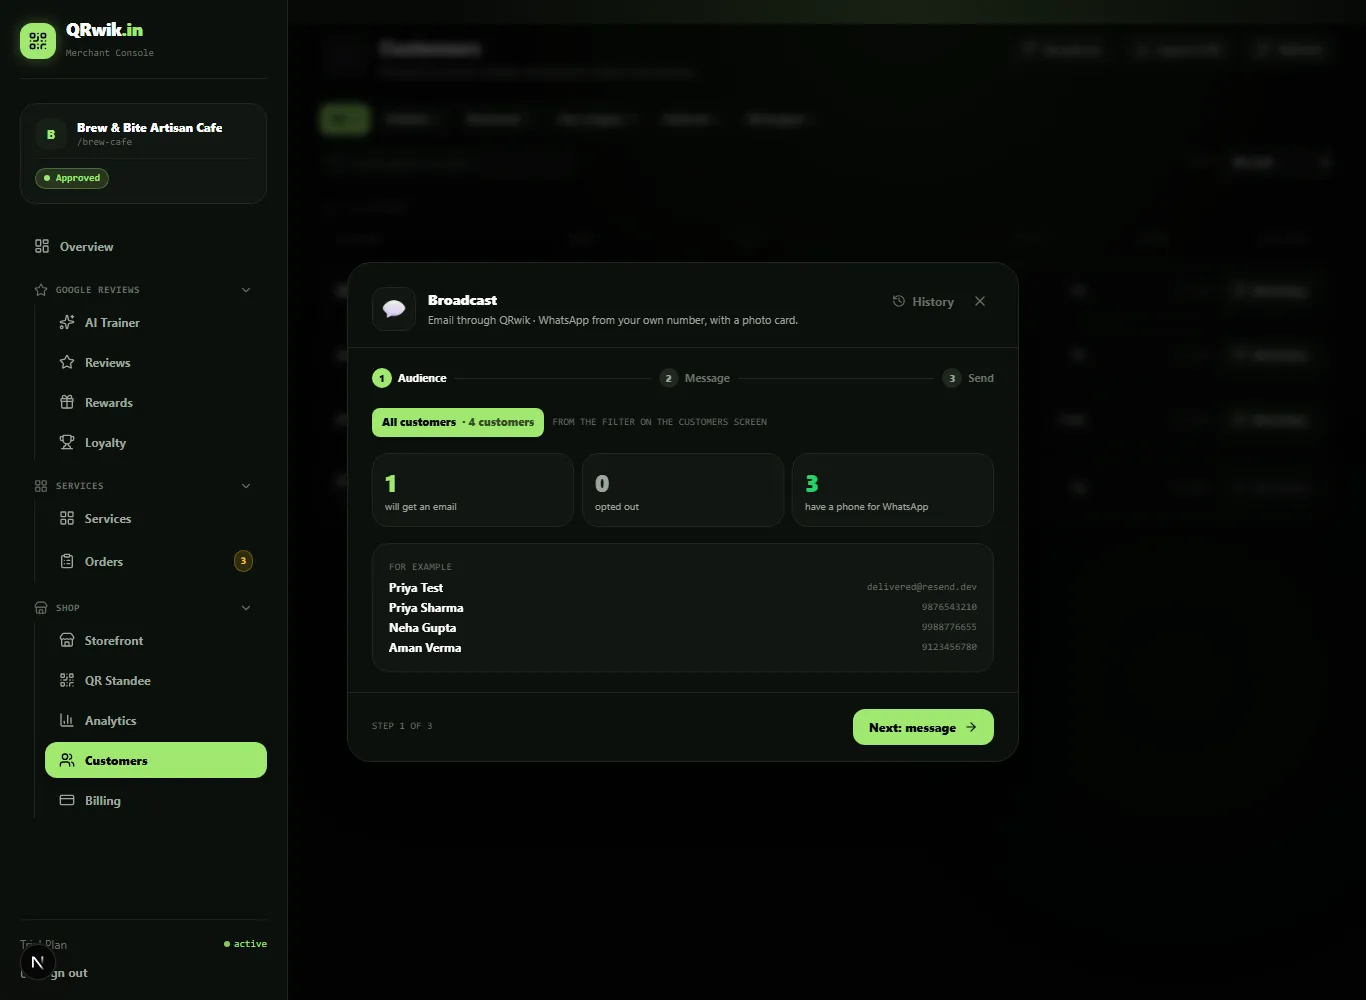Click the Orders clipboard icon
The height and width of the screenshot is (1000, 1366).
(x=67, y=562)
